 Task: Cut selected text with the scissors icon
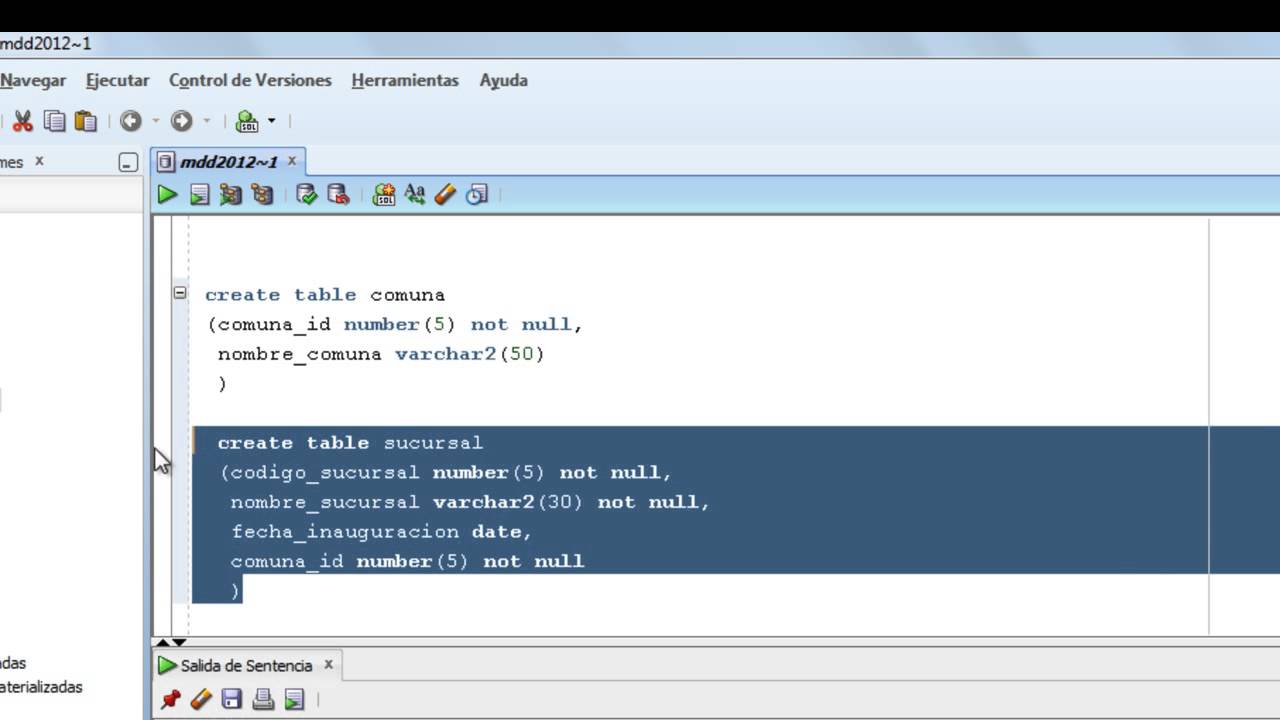[x=23, y=121]
